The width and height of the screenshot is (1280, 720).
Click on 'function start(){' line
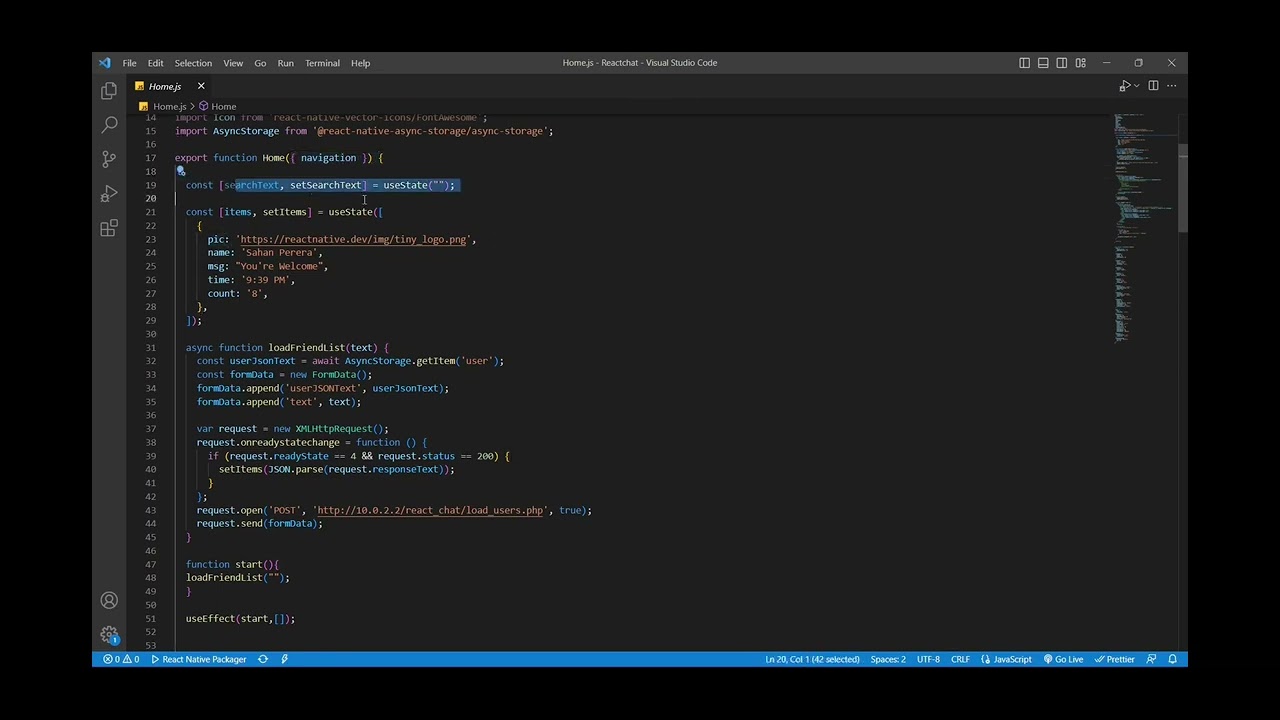click(232, 564)
